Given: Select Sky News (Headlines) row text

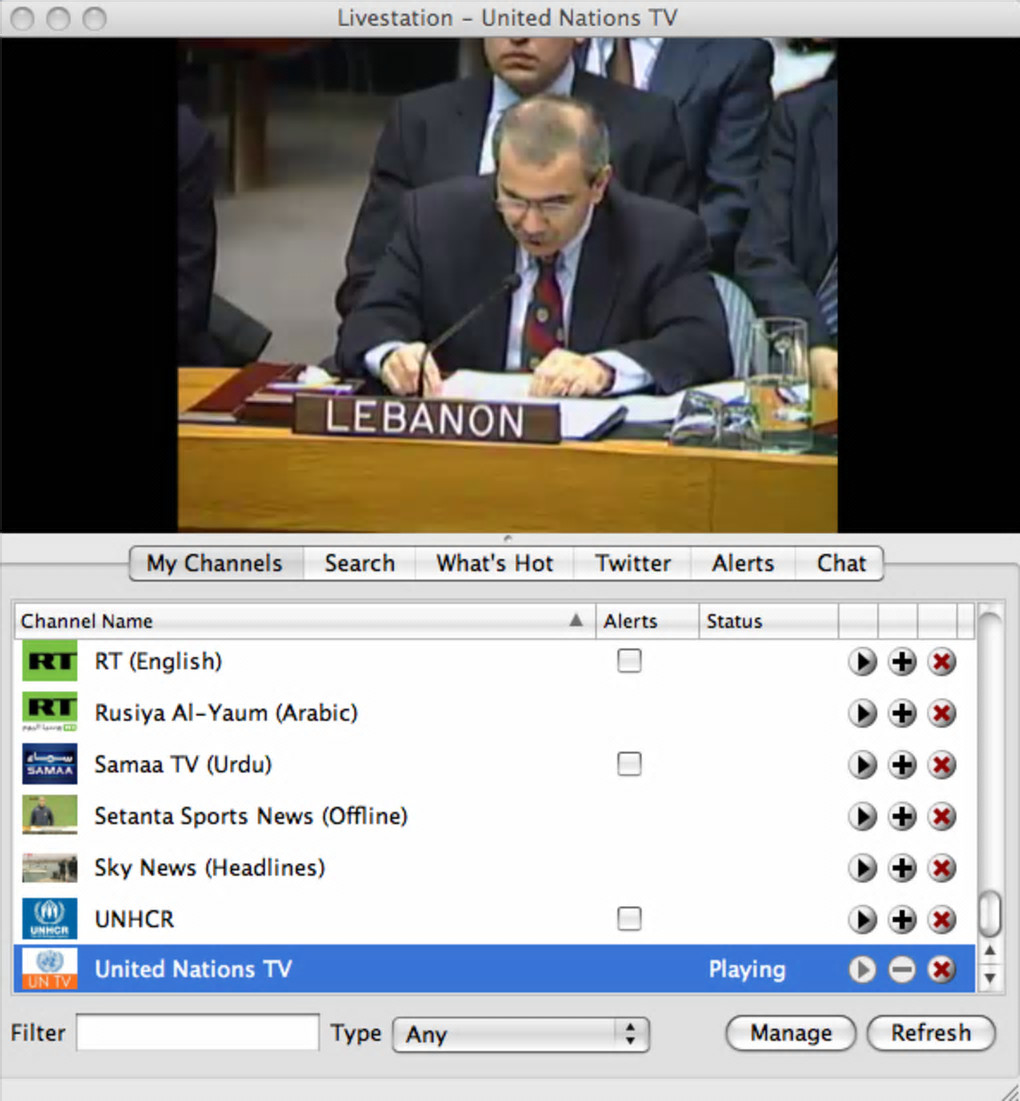Looking at the screenshot, I should point(210,868).
